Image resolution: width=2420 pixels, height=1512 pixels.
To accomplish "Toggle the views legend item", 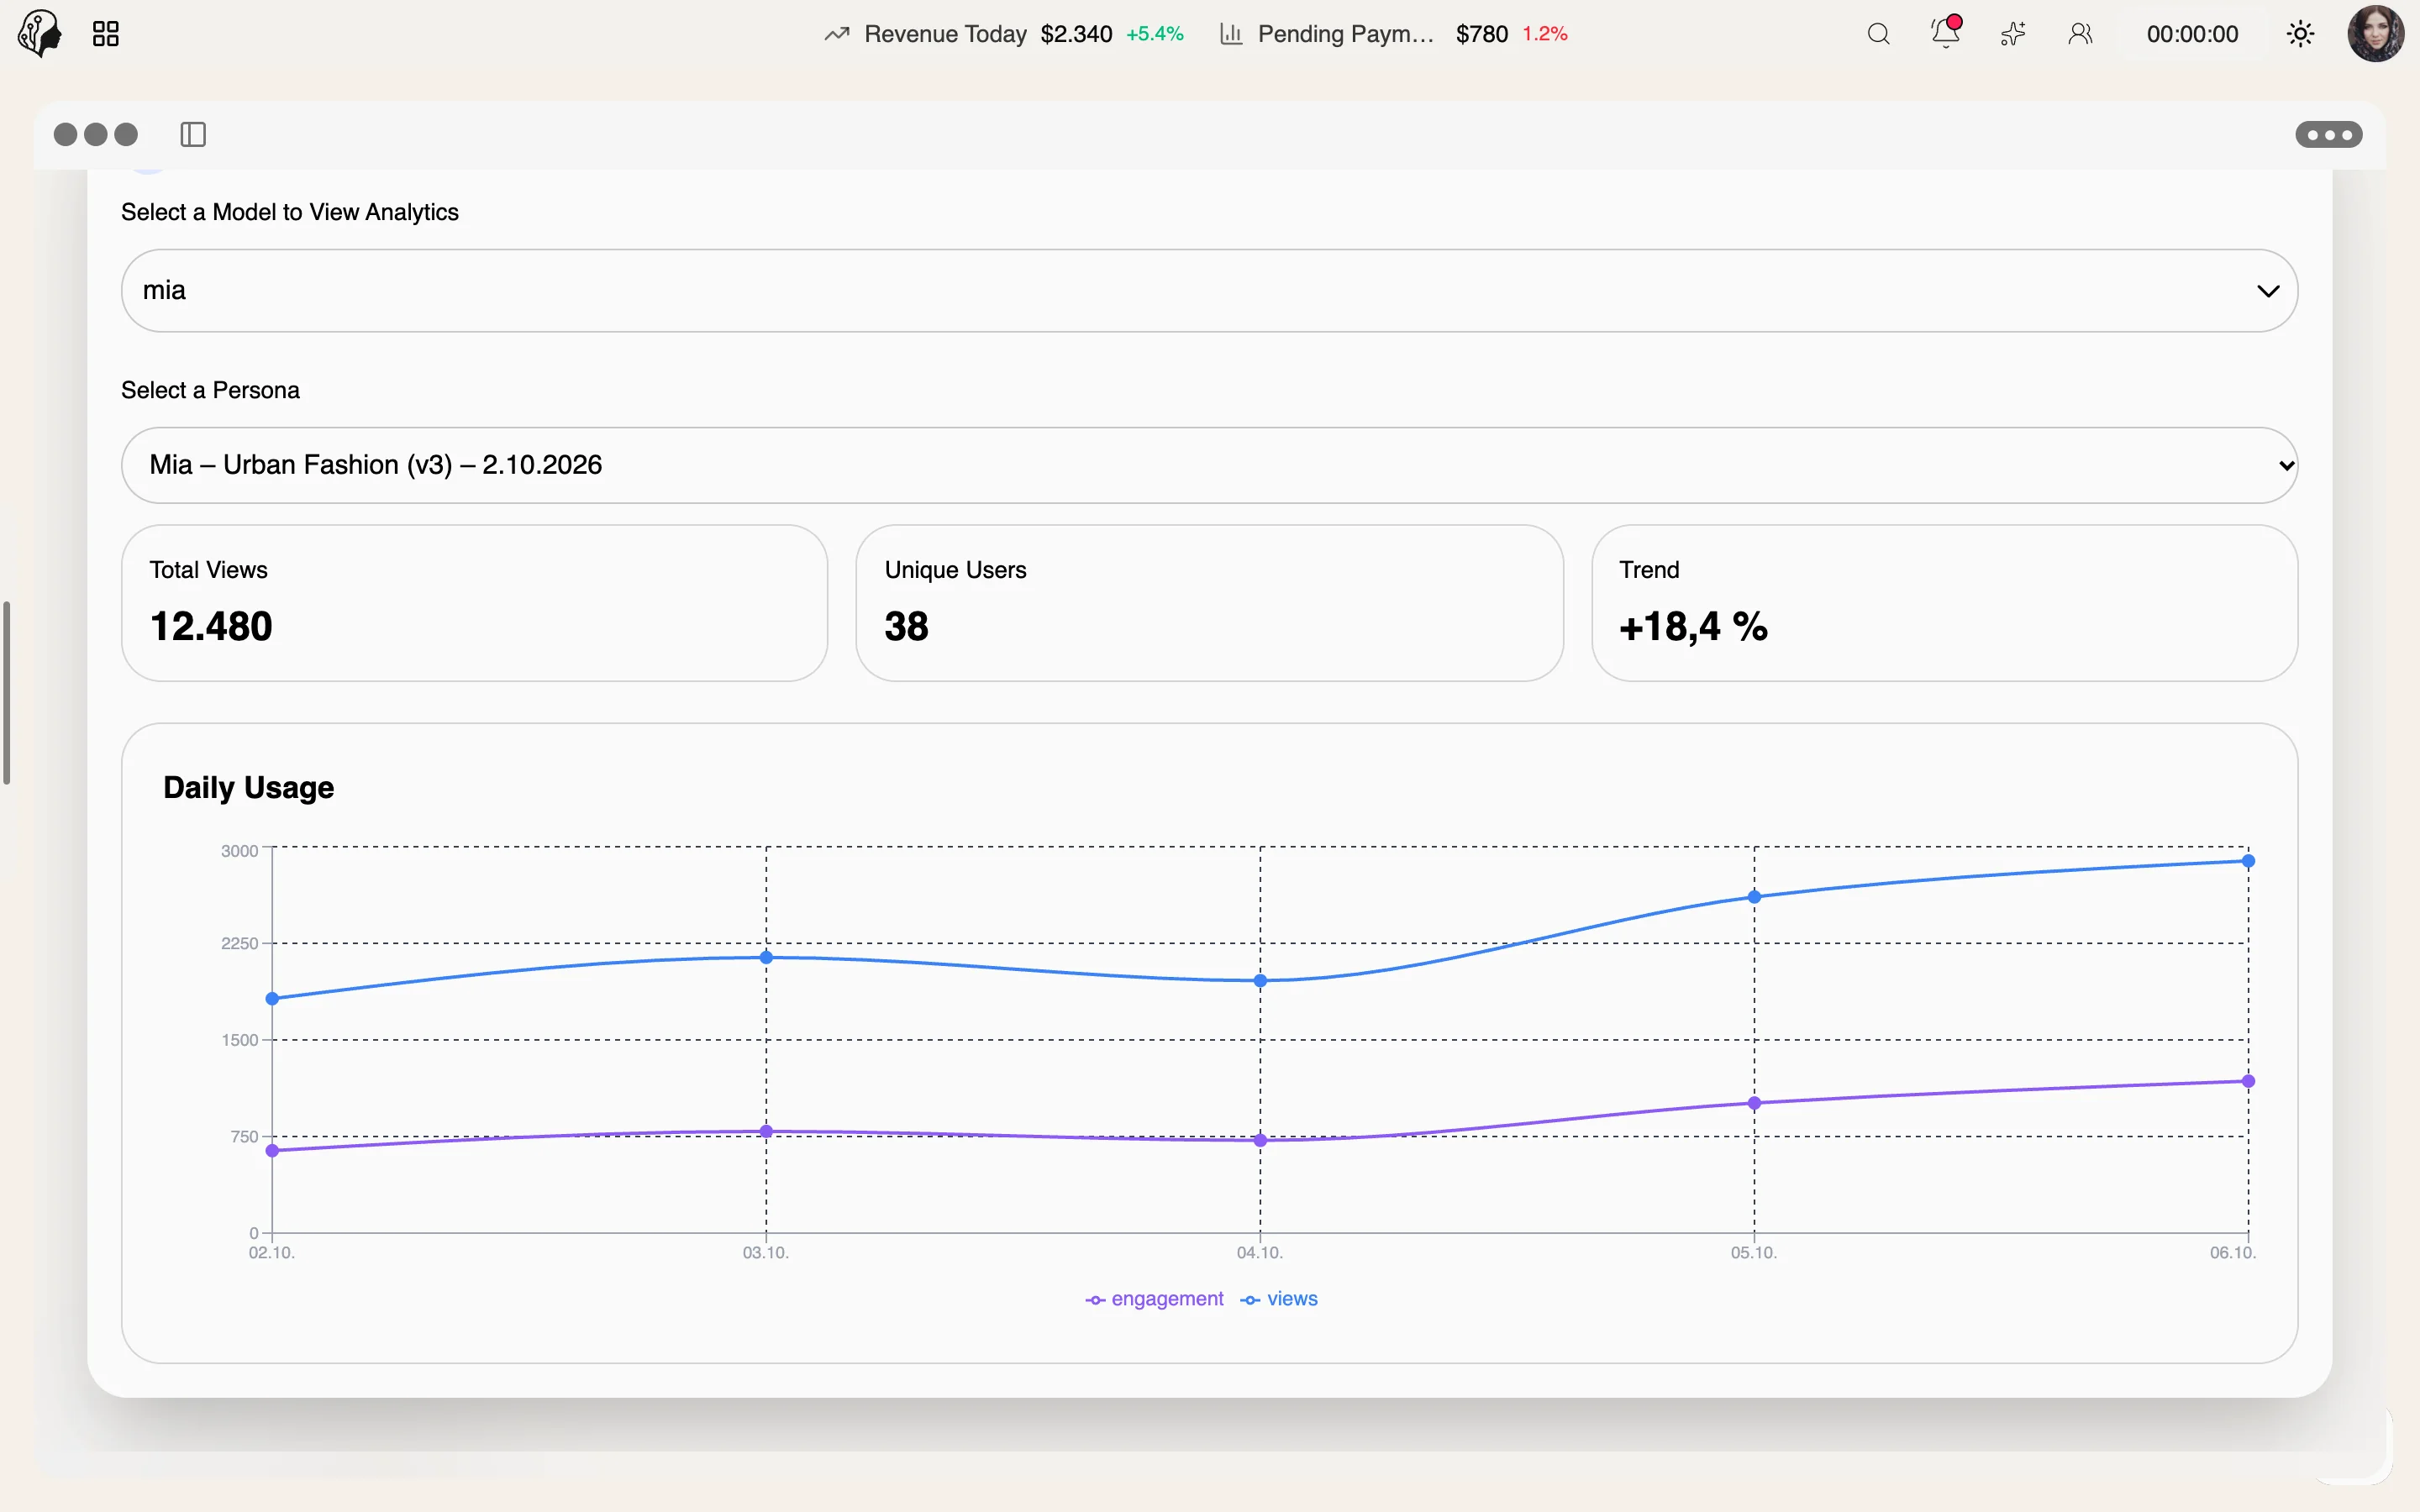I will 1279,1299.
